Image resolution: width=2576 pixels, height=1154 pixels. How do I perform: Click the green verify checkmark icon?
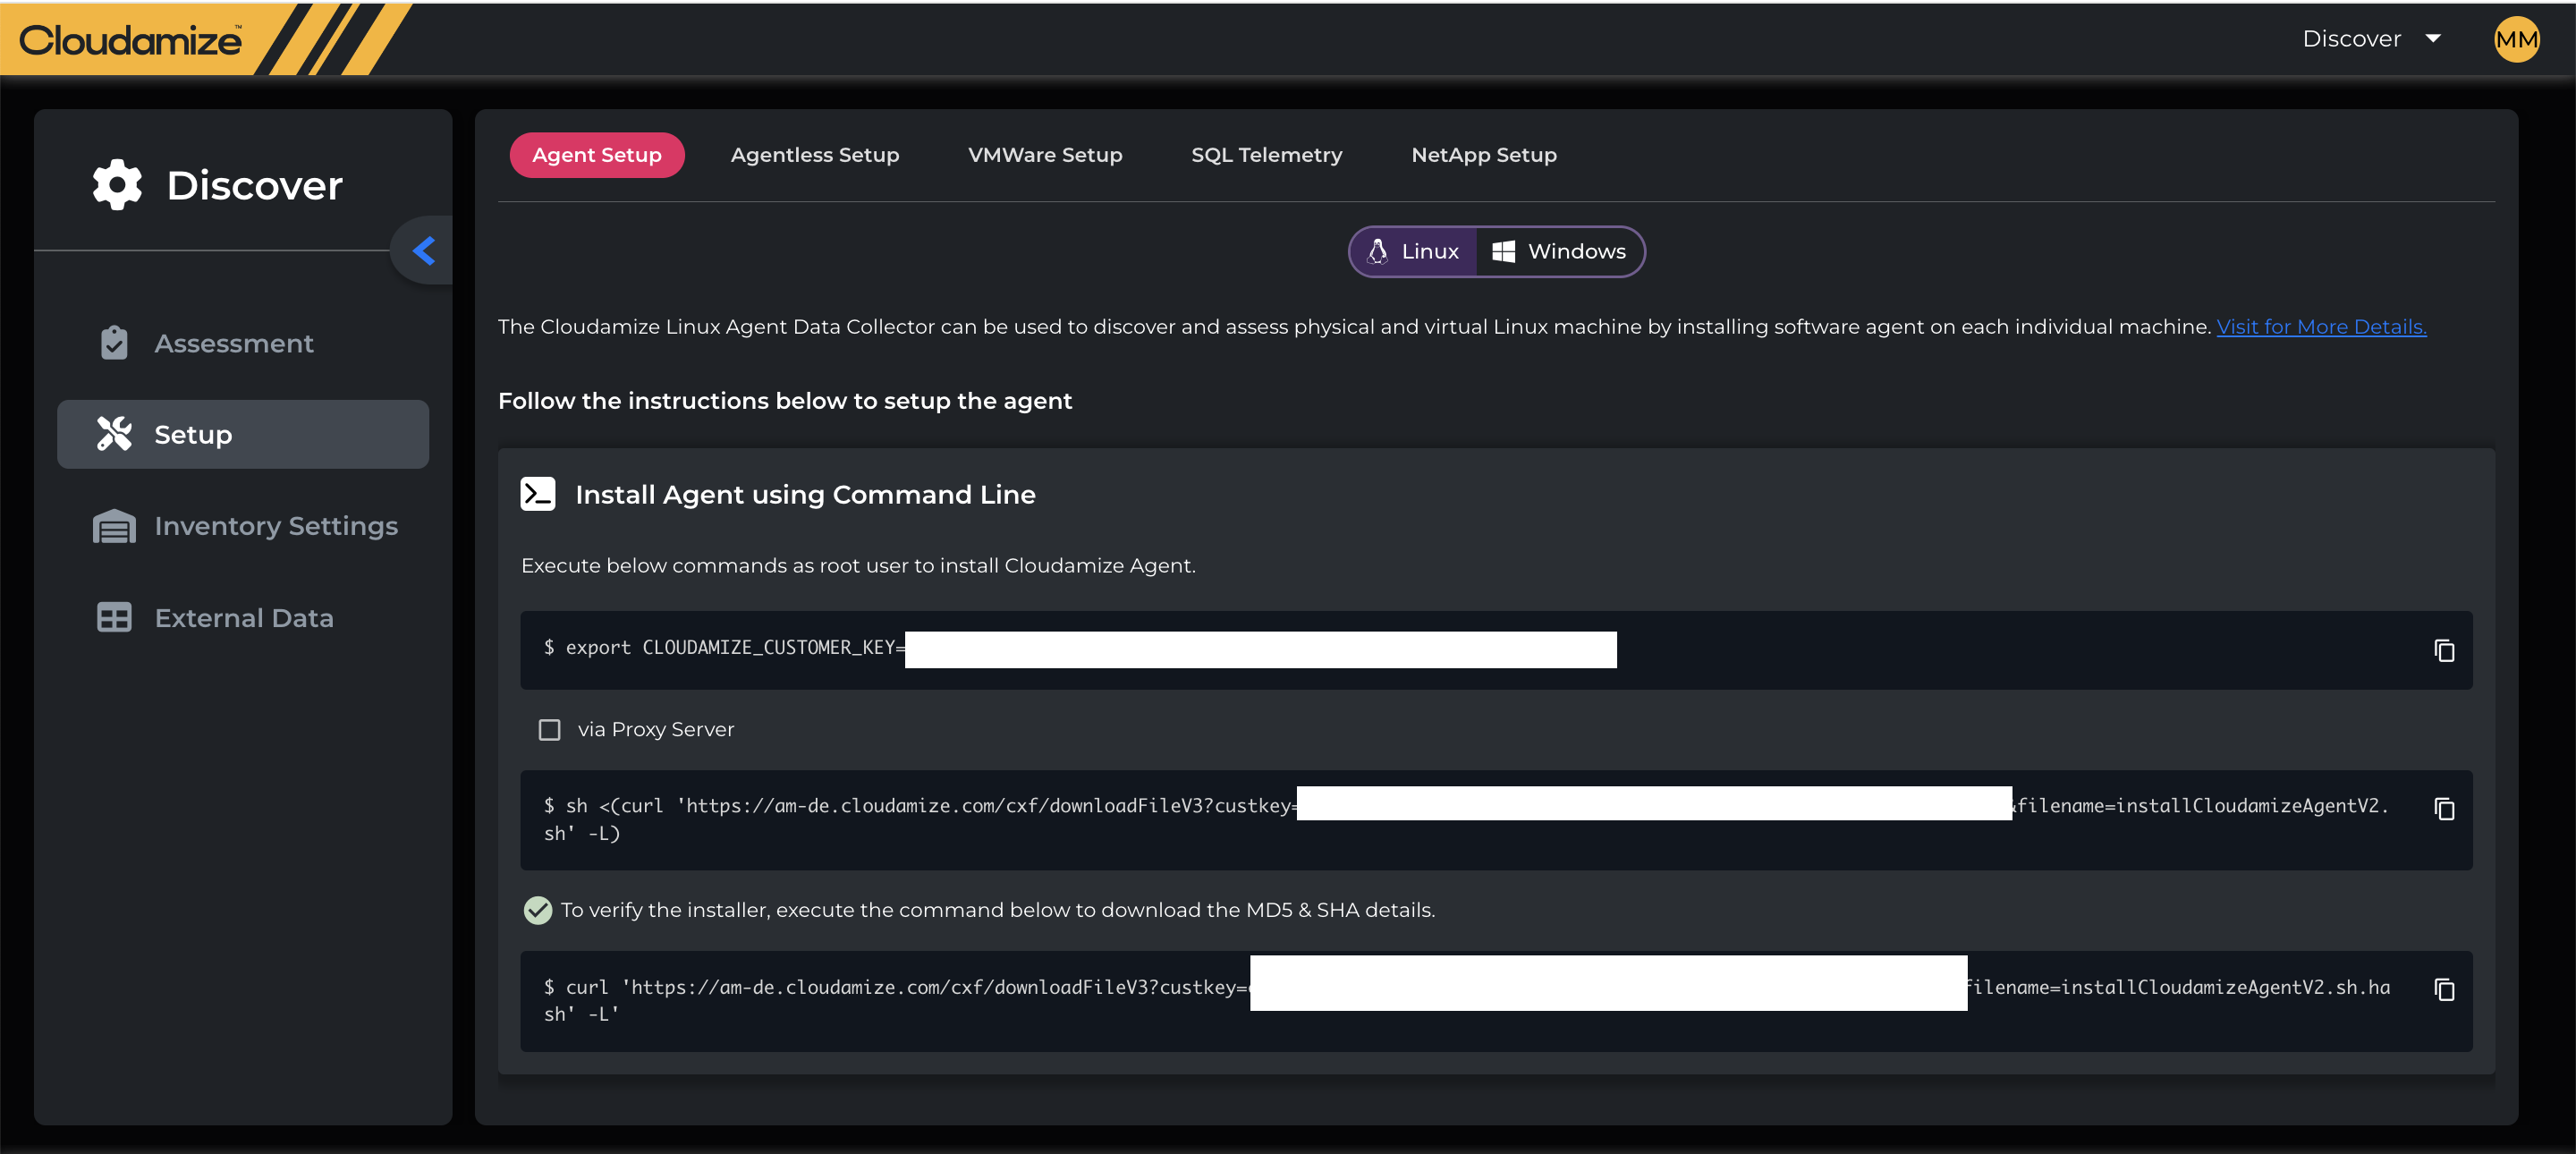pos(538,910)
